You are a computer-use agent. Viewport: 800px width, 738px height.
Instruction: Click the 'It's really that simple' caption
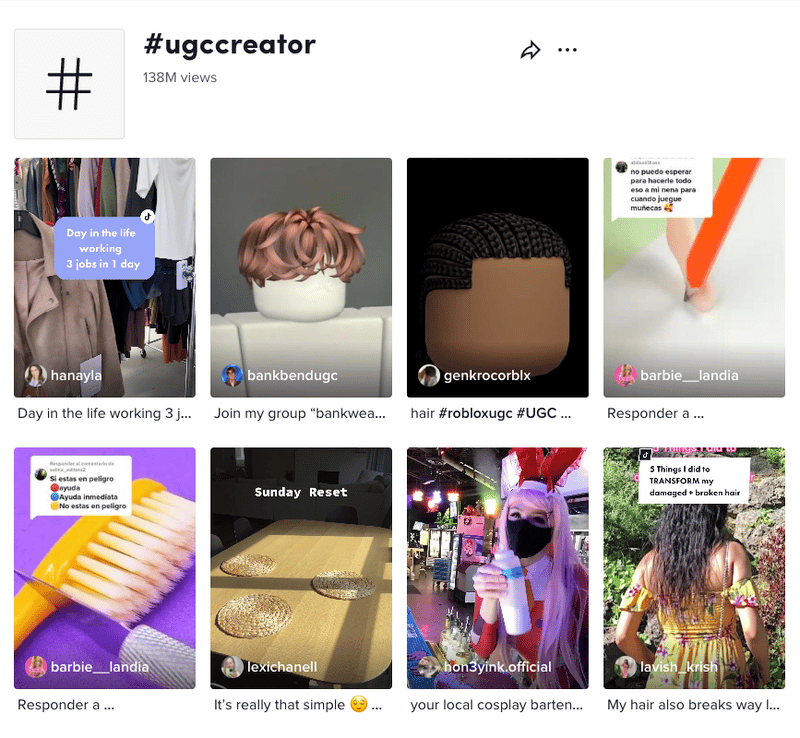click(297, 705)
